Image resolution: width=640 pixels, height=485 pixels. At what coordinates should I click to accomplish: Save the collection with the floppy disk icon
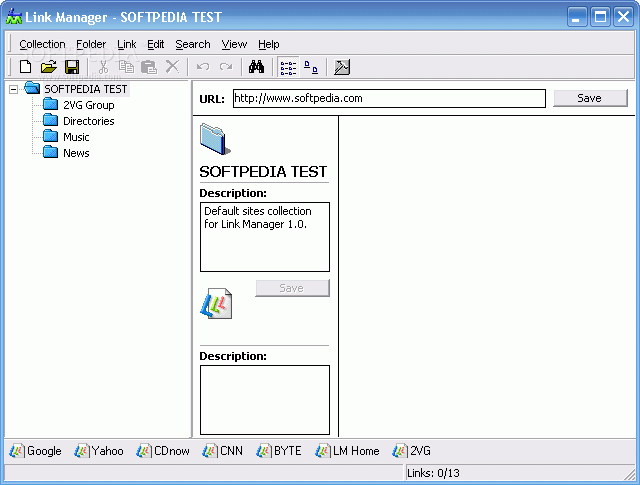[x=72, y=67]
